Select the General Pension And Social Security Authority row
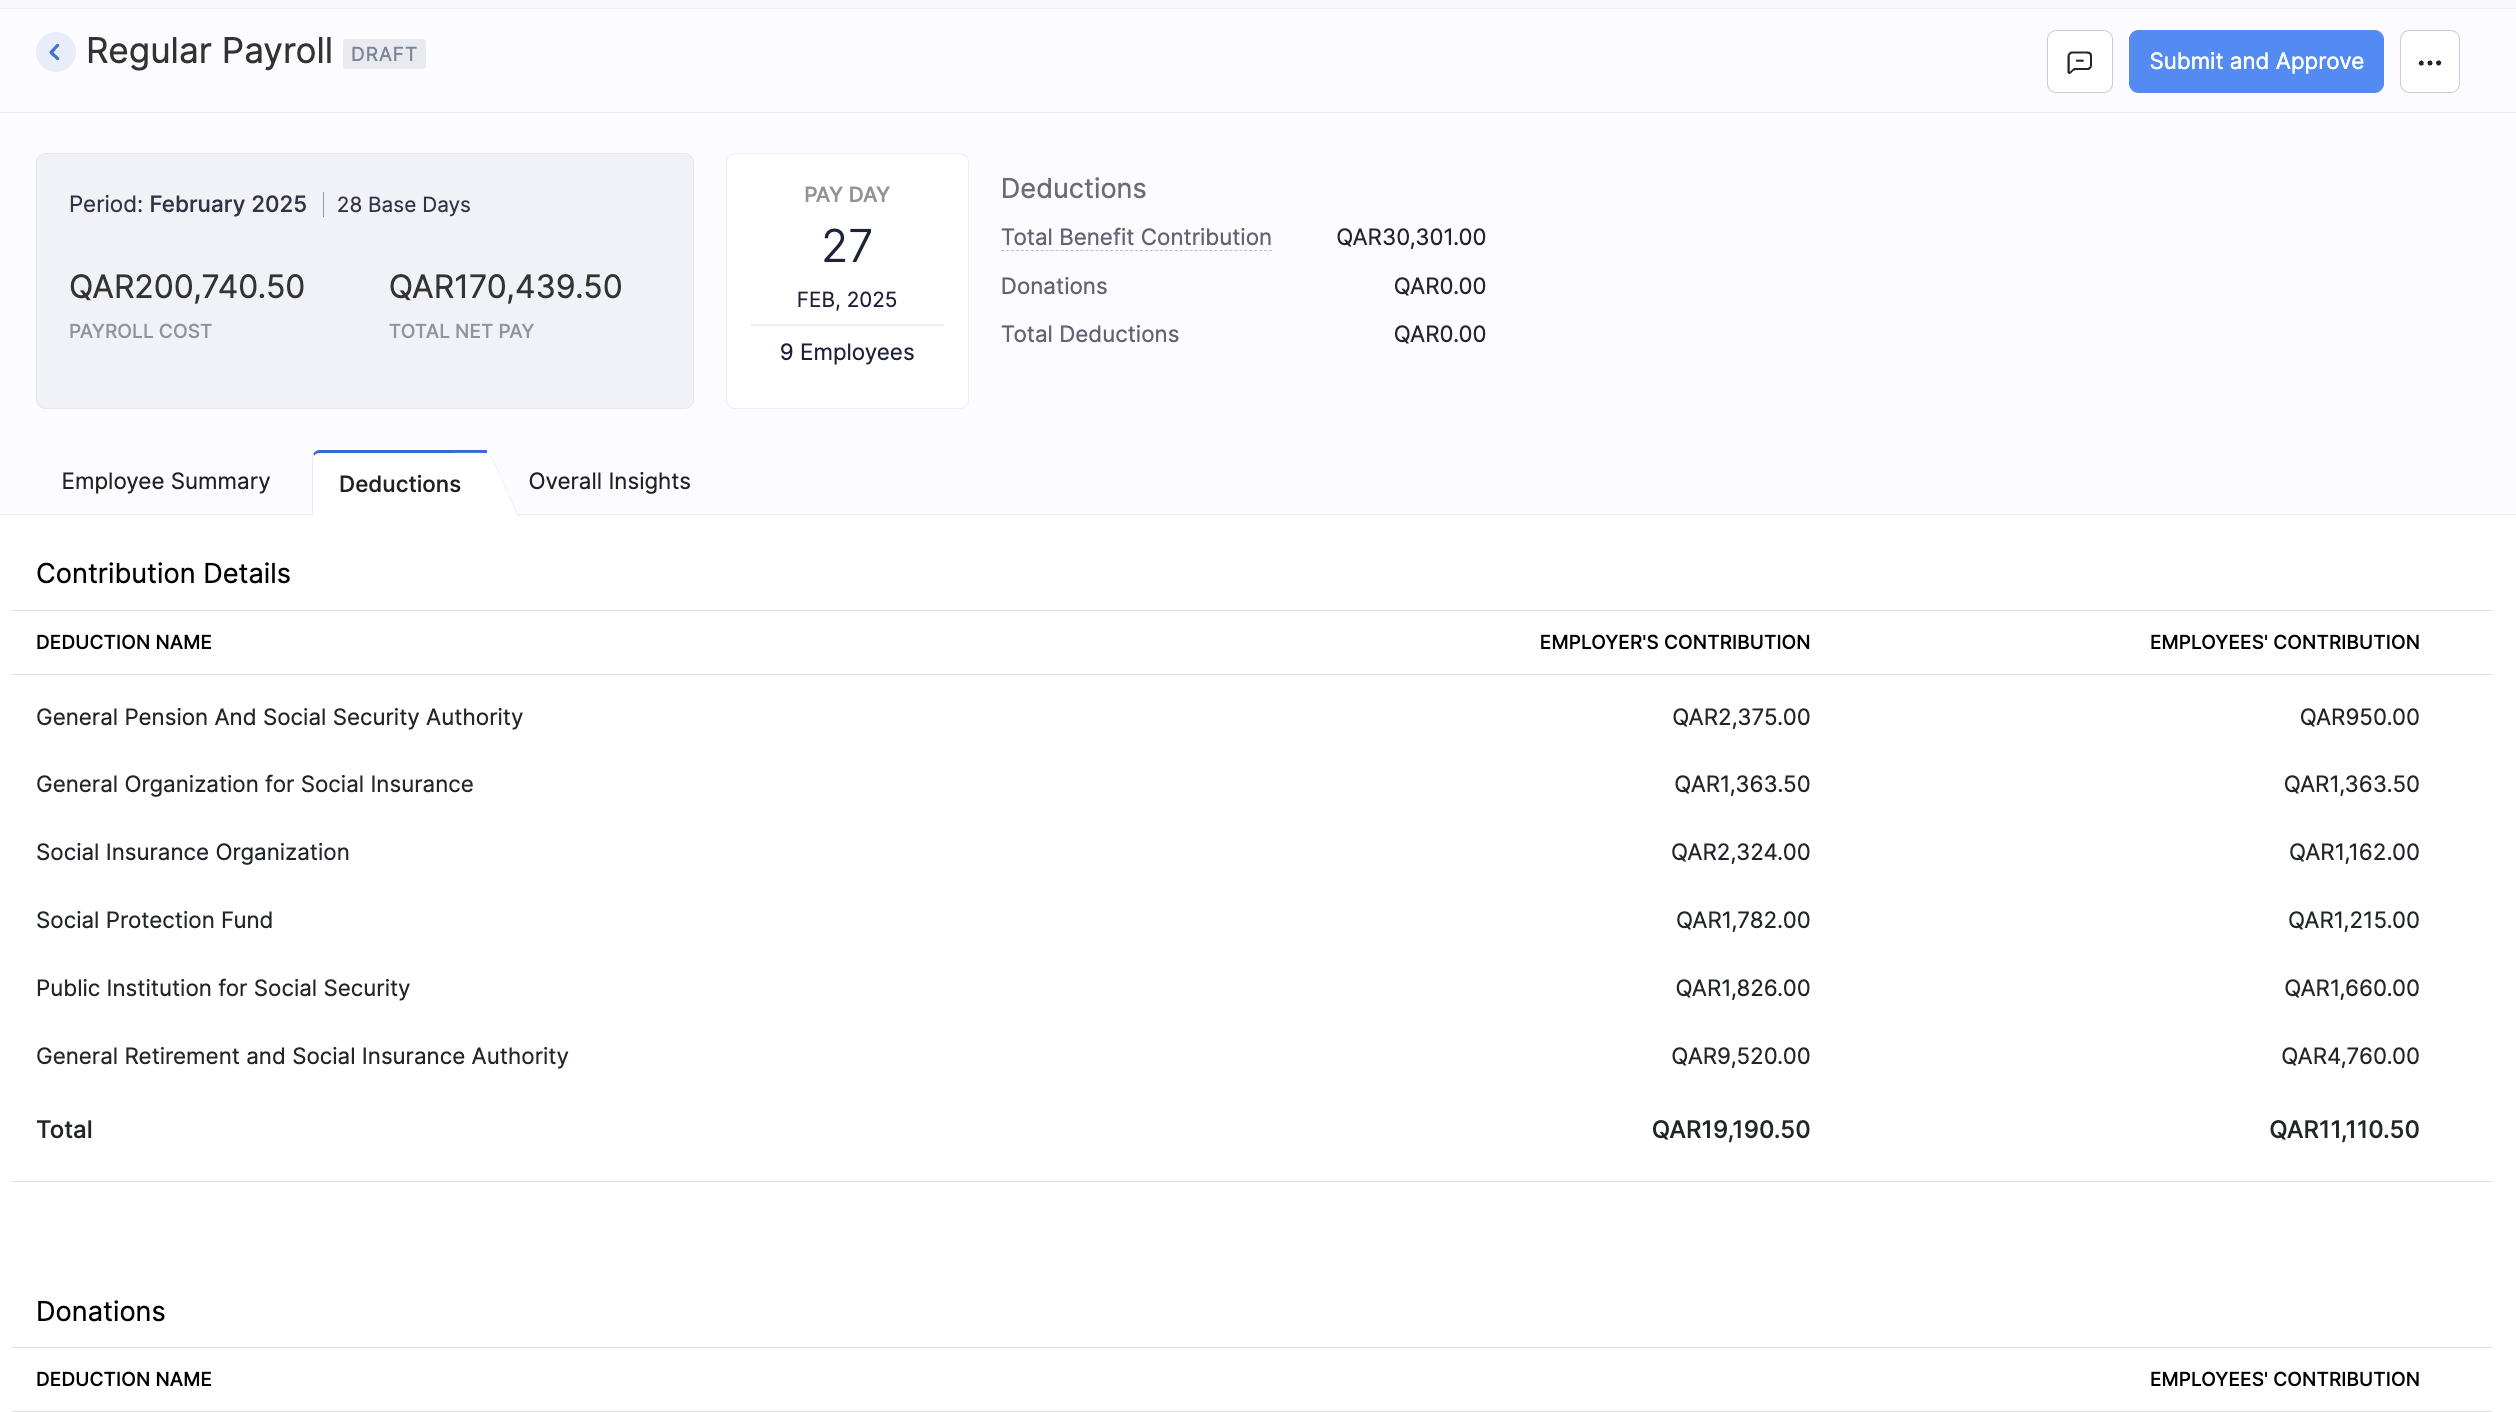The height and width of the screenshot is (1412, 2516). (279, 716)
